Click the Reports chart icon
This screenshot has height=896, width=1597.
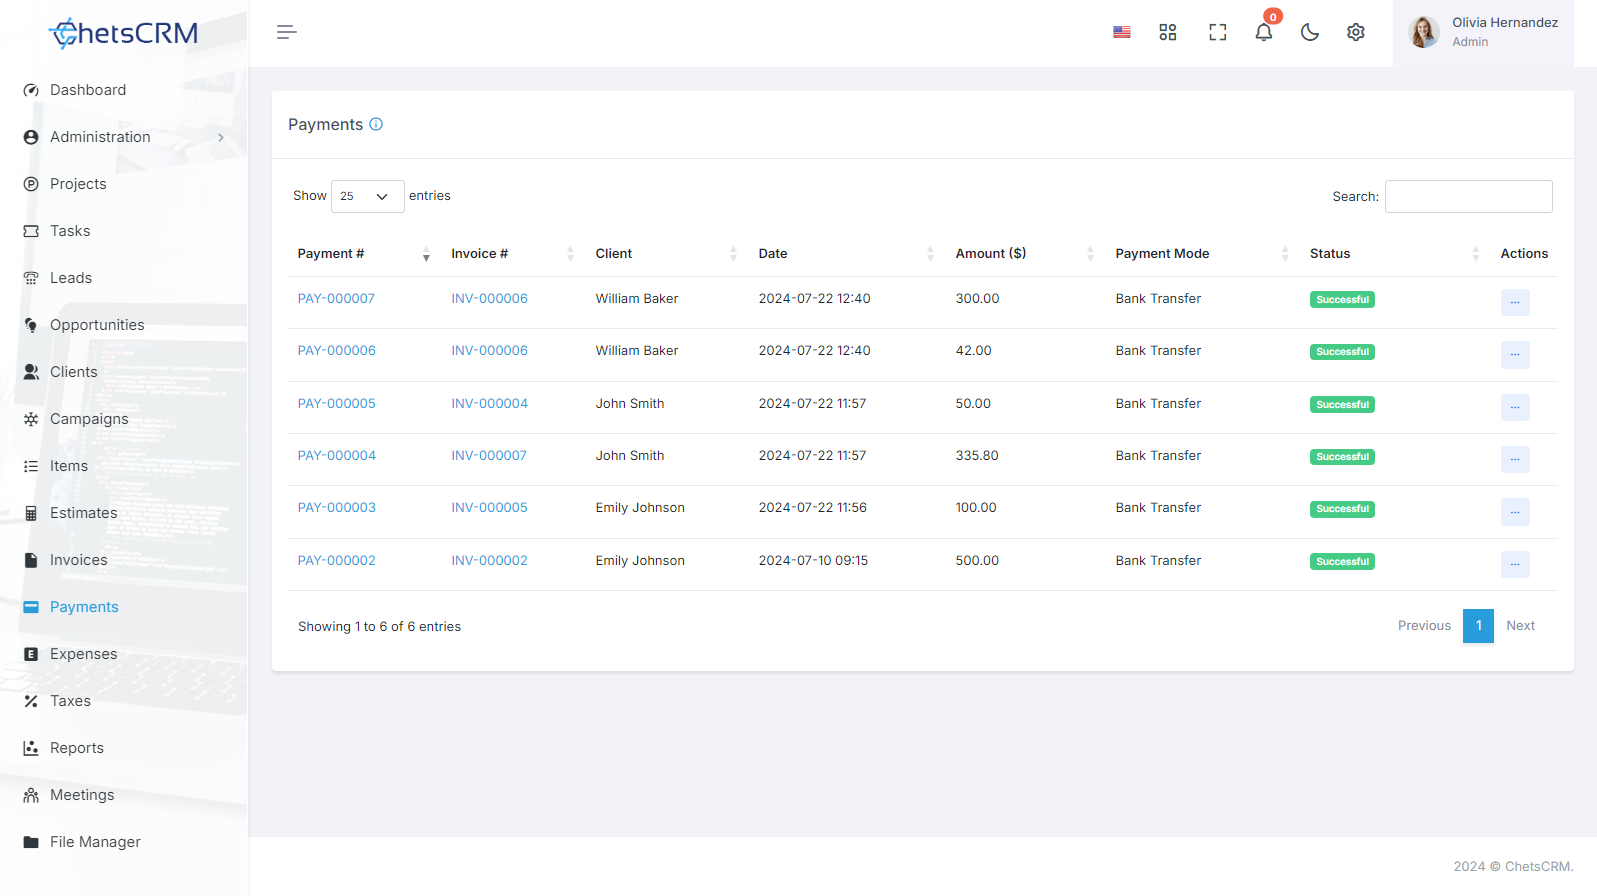31,748
